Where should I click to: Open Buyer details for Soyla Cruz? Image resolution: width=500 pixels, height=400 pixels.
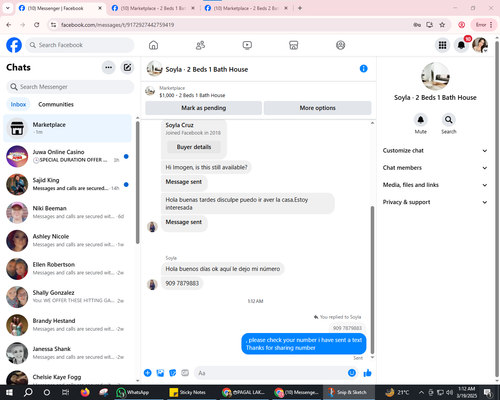(x=194, y=147)
